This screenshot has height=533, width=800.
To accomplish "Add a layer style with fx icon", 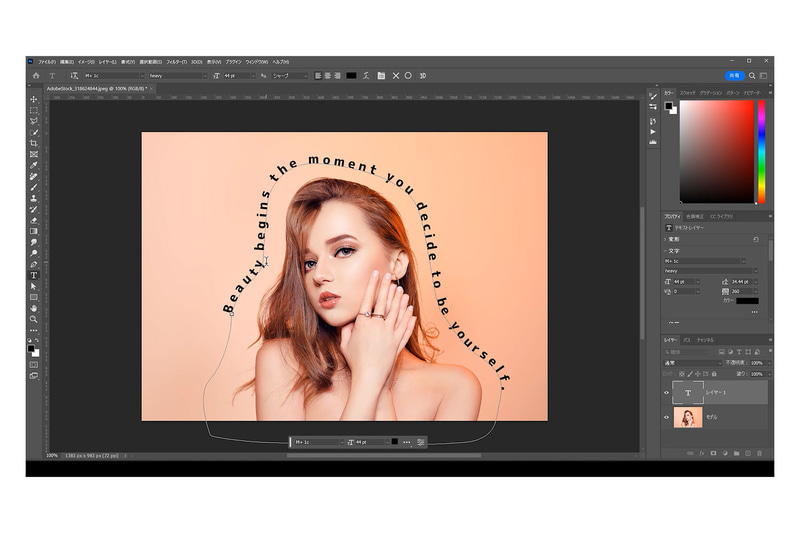I will 702,453.
